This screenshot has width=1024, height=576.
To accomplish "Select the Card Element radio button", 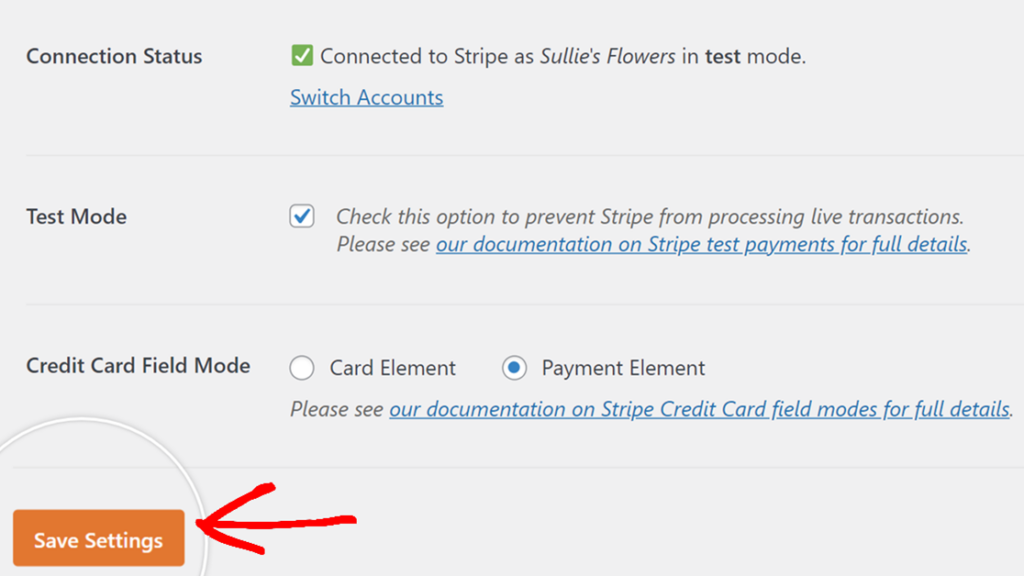I will tap(302, 368).
